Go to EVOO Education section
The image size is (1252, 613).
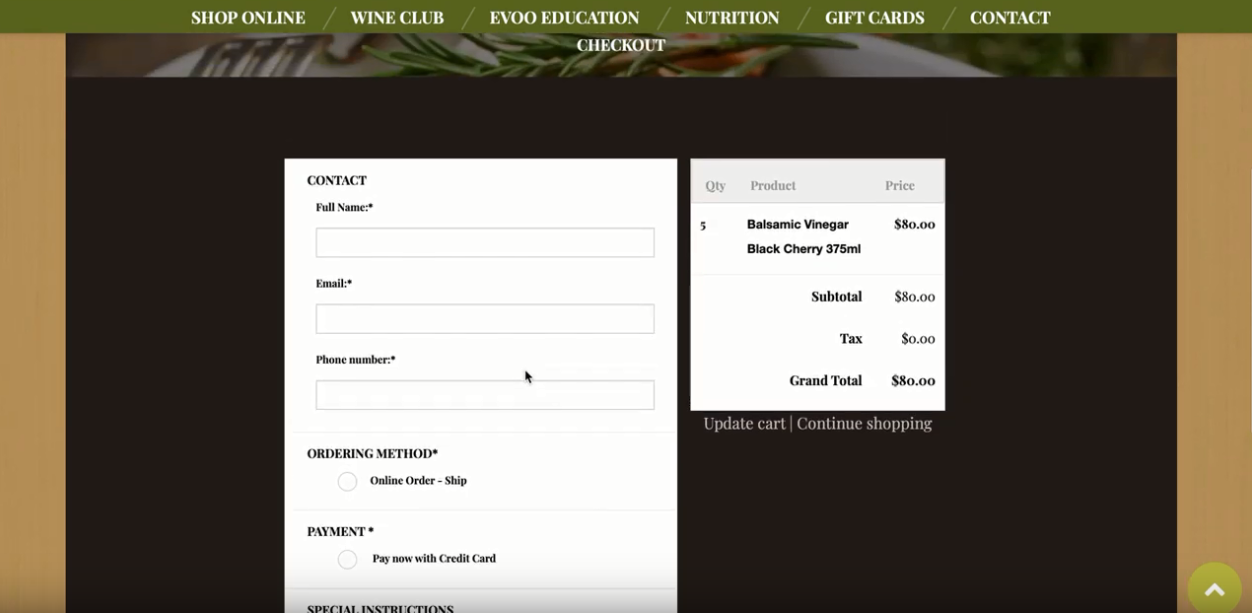point(564,17)
